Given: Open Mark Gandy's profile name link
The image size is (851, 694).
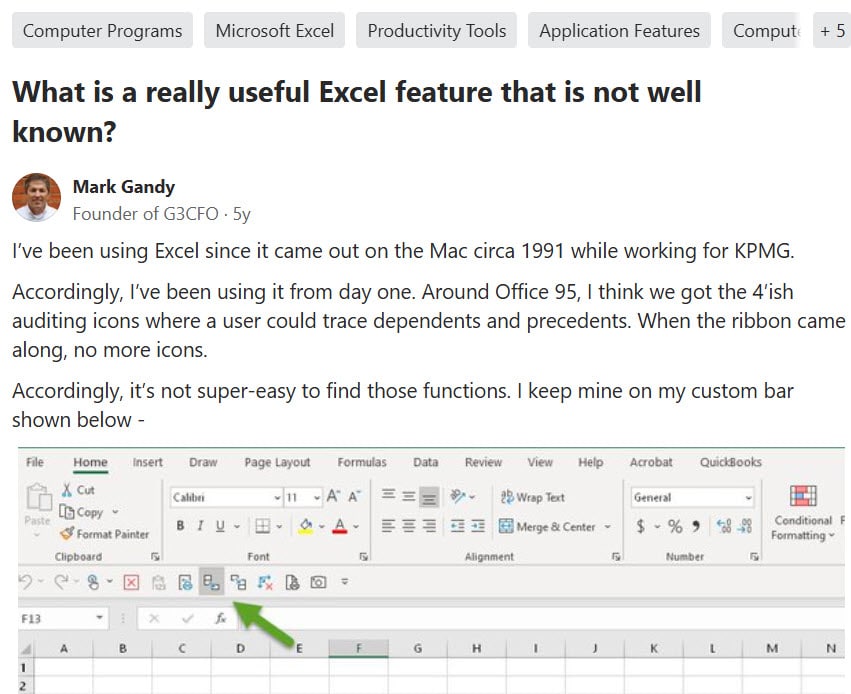Looking at the screenshot, I should point(124,187).
